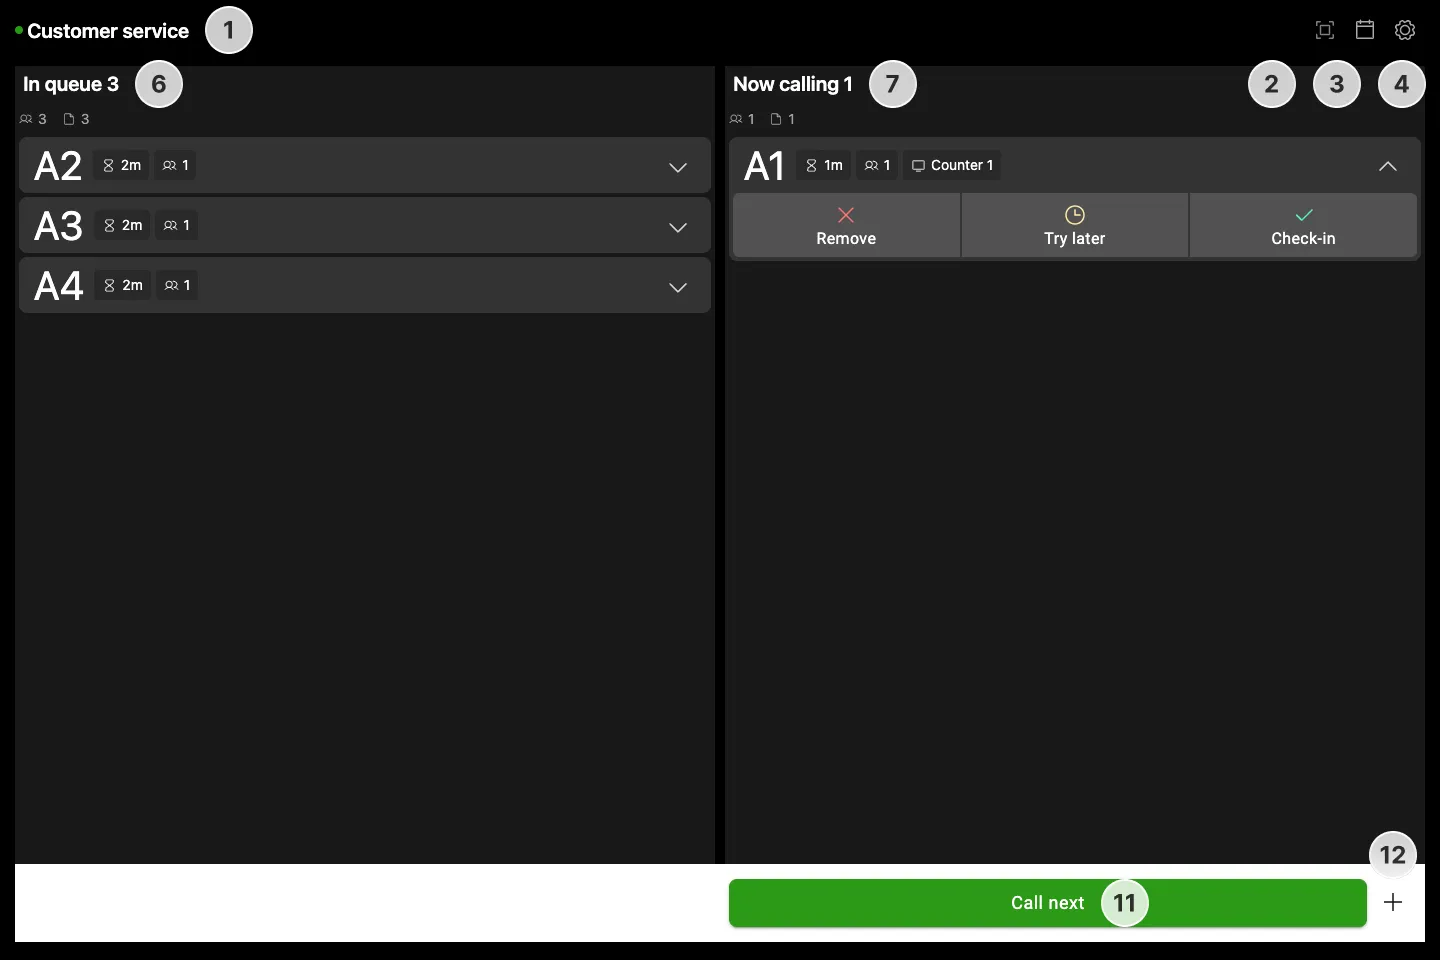Click the people count badge on A4
1440x960 pixels.
point(177,285)
